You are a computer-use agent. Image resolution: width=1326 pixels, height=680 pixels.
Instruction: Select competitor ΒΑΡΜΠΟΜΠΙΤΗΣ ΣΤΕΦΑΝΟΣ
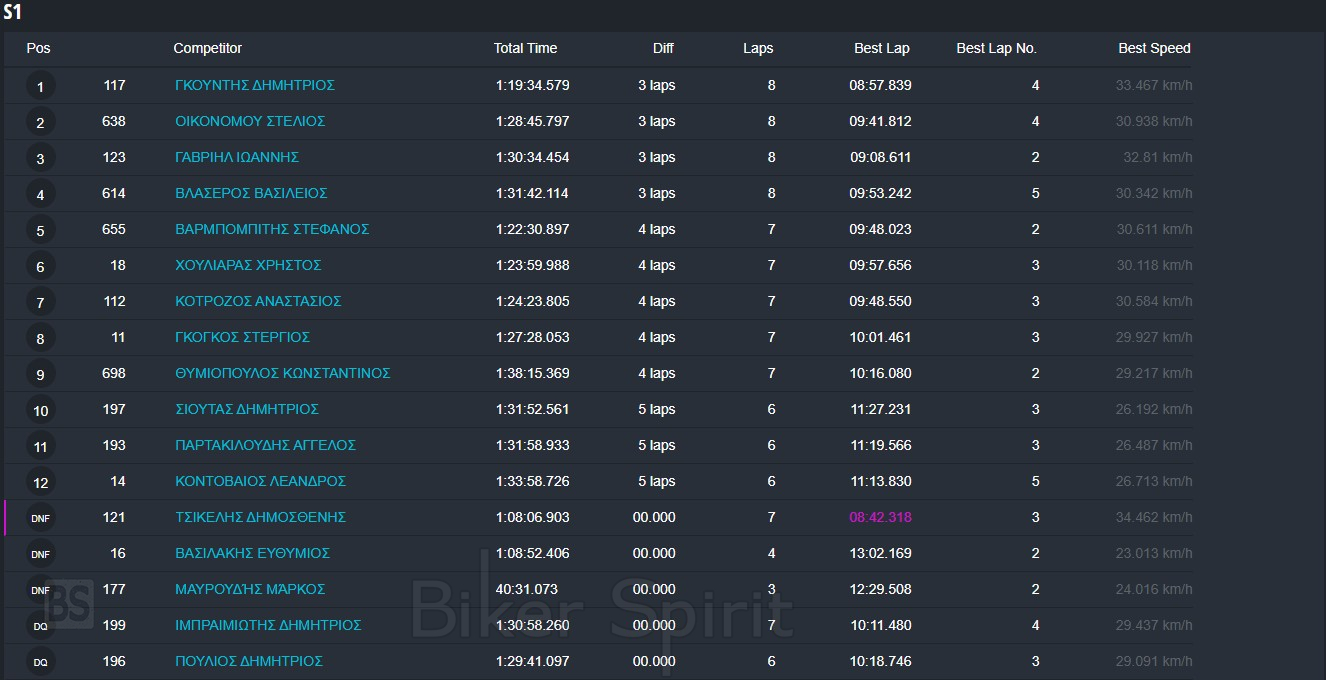[x=272, y=230]
